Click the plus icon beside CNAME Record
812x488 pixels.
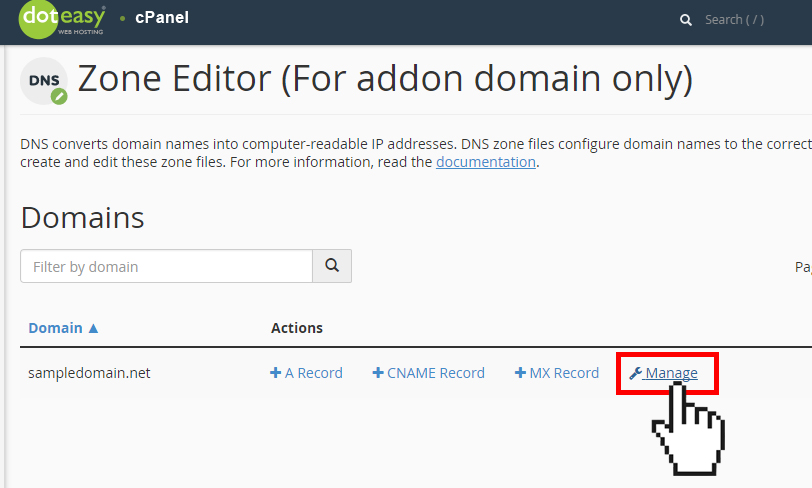click(x=378, y=372)
